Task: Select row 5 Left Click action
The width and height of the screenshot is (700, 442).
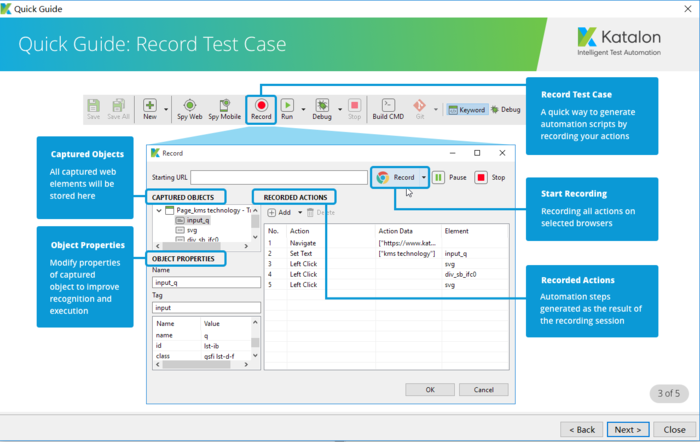Action: (x=387, y=284)
